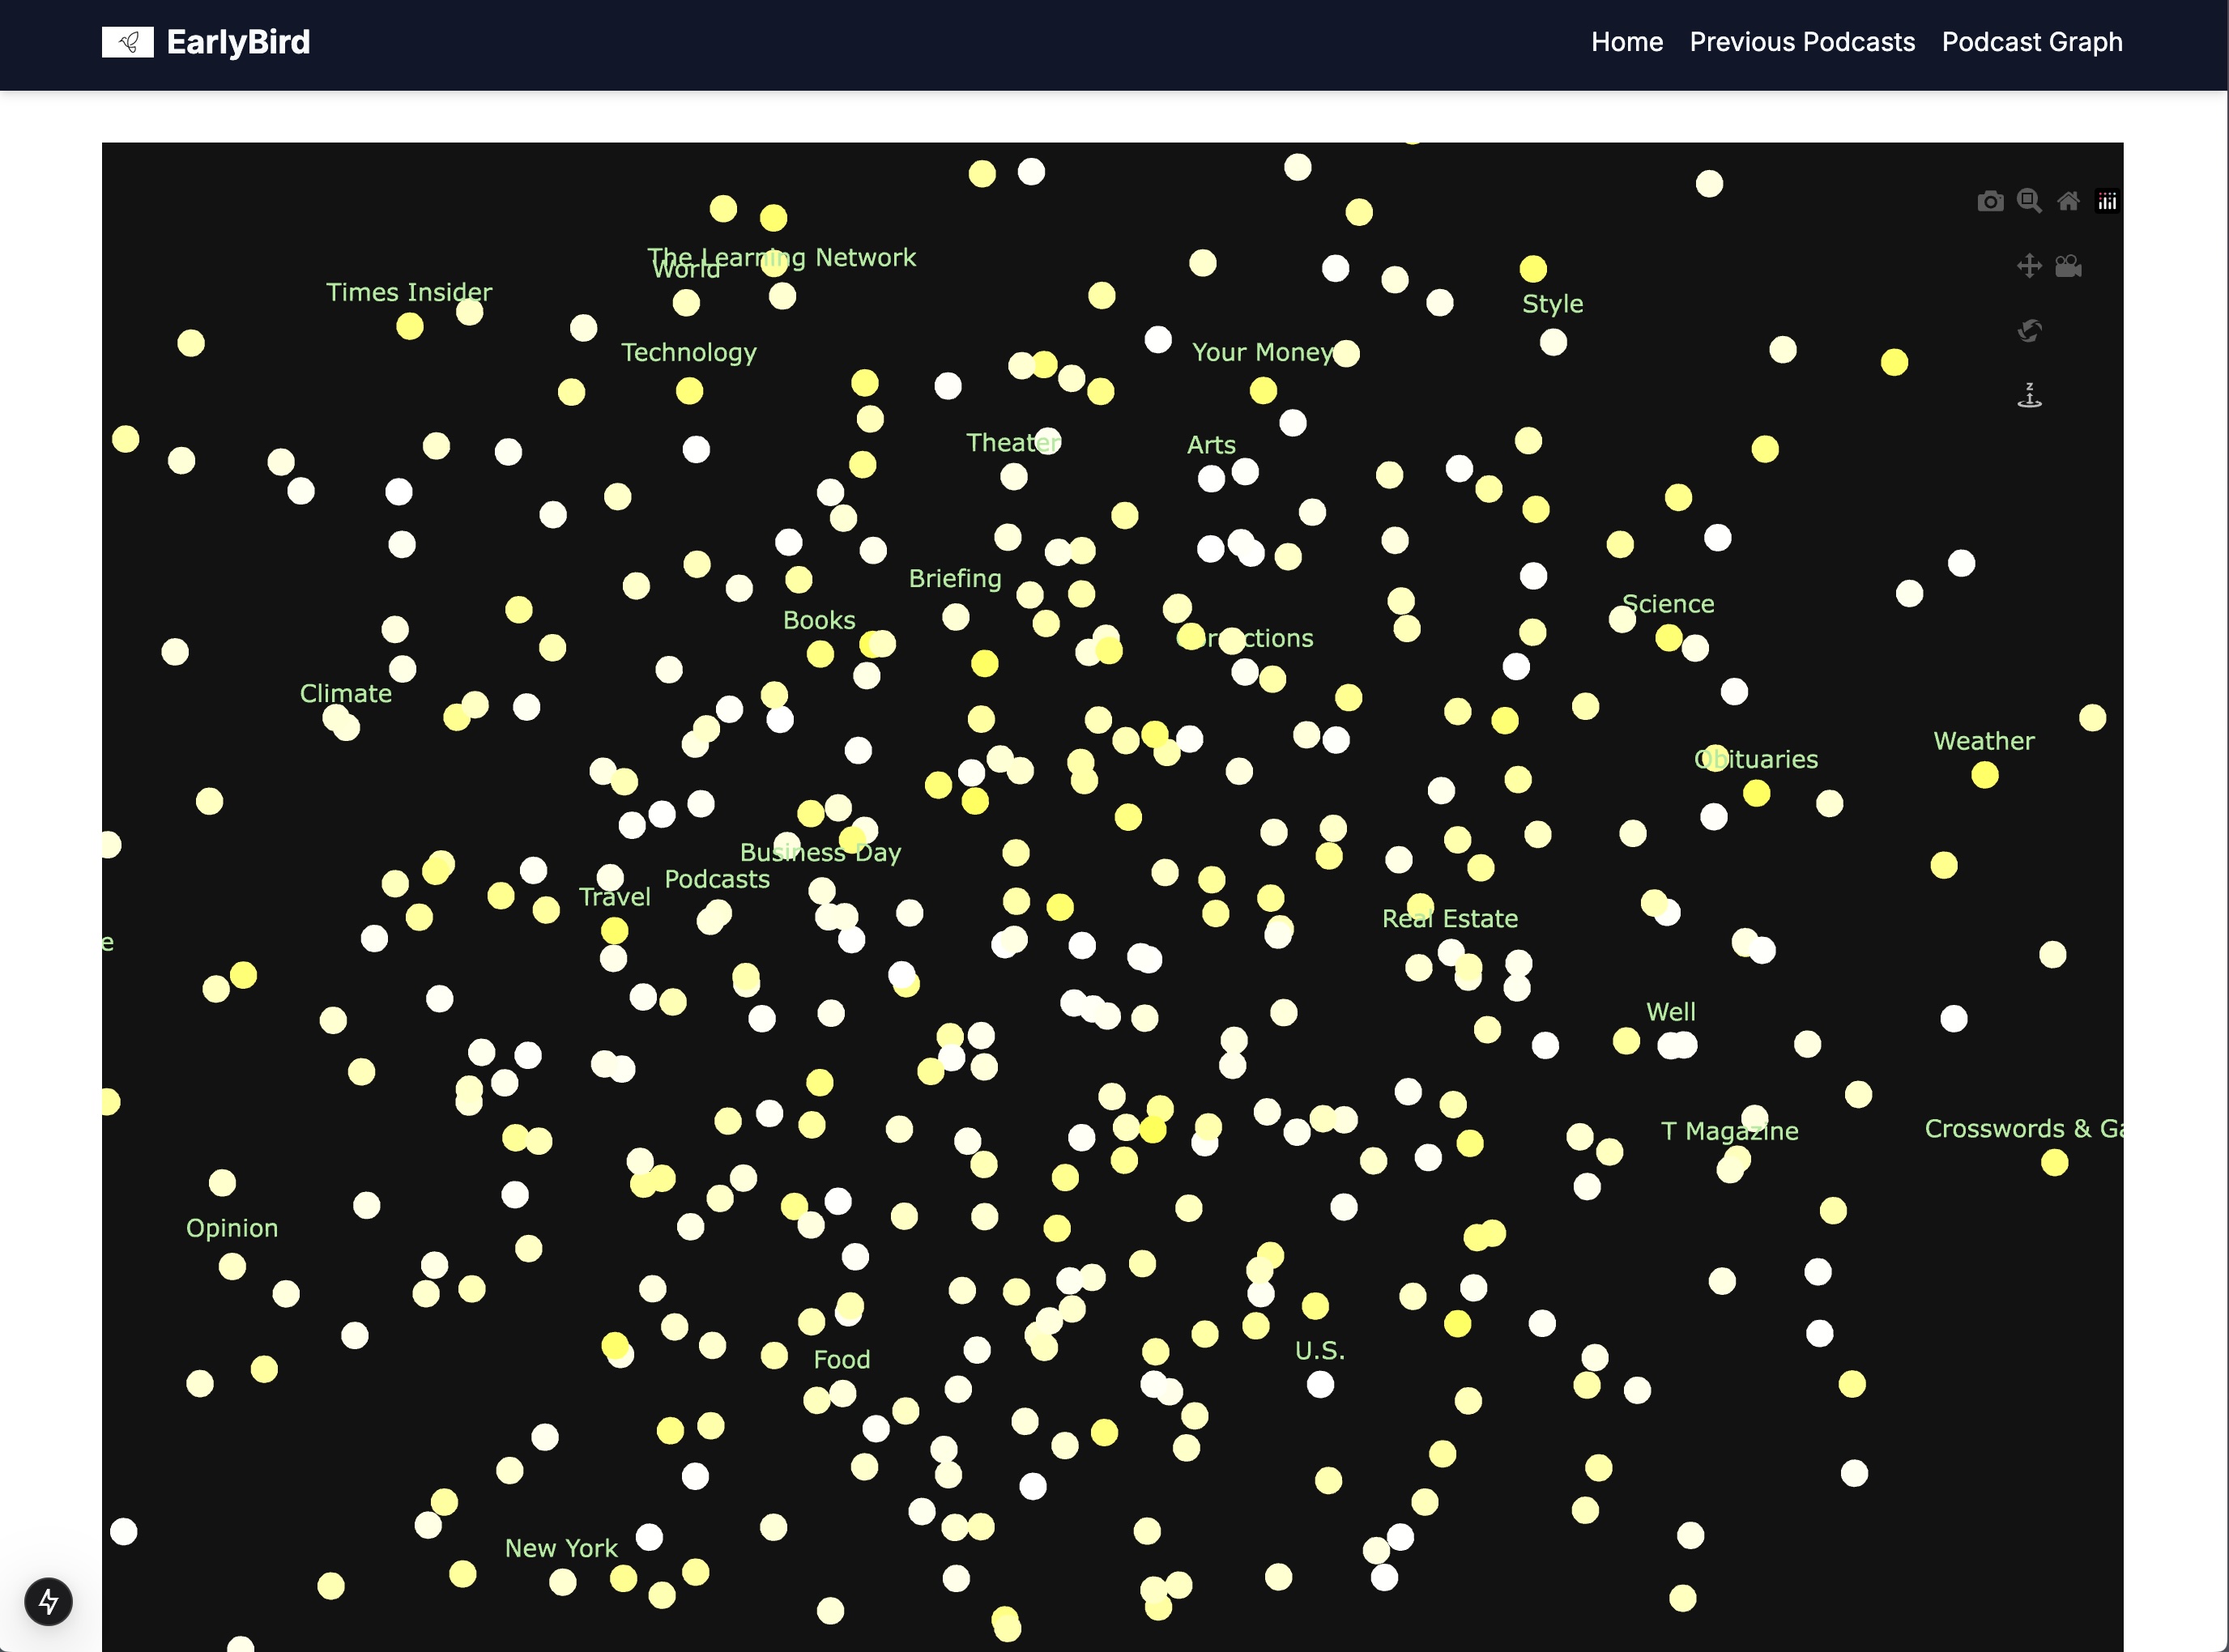This screenshot has width=2229, height=1652.
Task: Download plot as PNG camera icon
Action: (1990, 202)
